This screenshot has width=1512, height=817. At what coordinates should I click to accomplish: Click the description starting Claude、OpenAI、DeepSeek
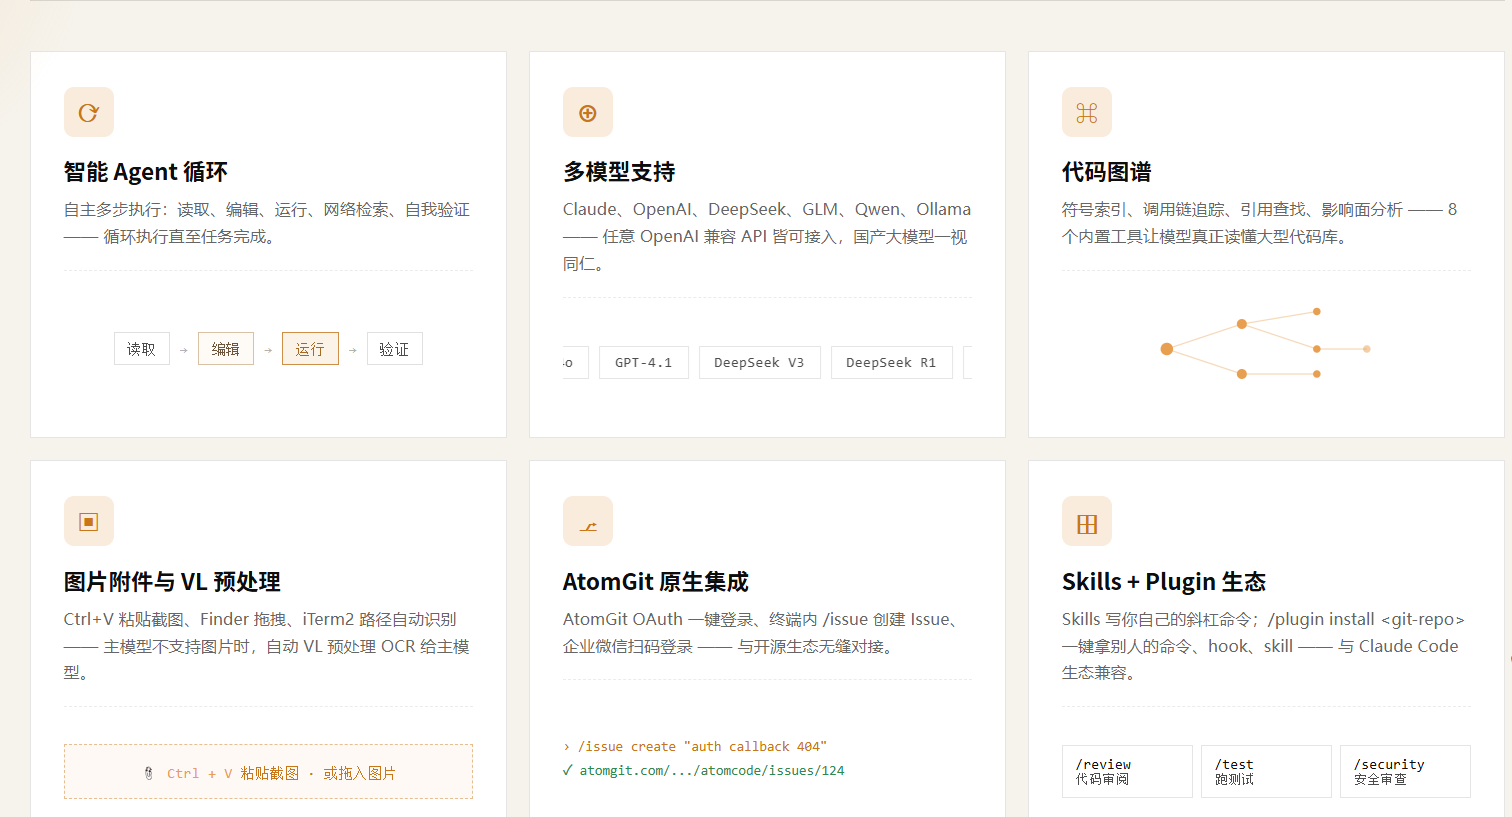pos(767,237)
